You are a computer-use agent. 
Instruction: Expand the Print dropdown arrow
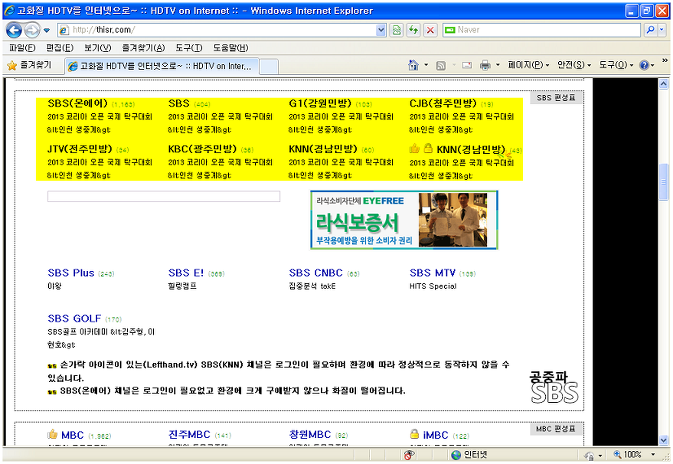click(498, 65)
